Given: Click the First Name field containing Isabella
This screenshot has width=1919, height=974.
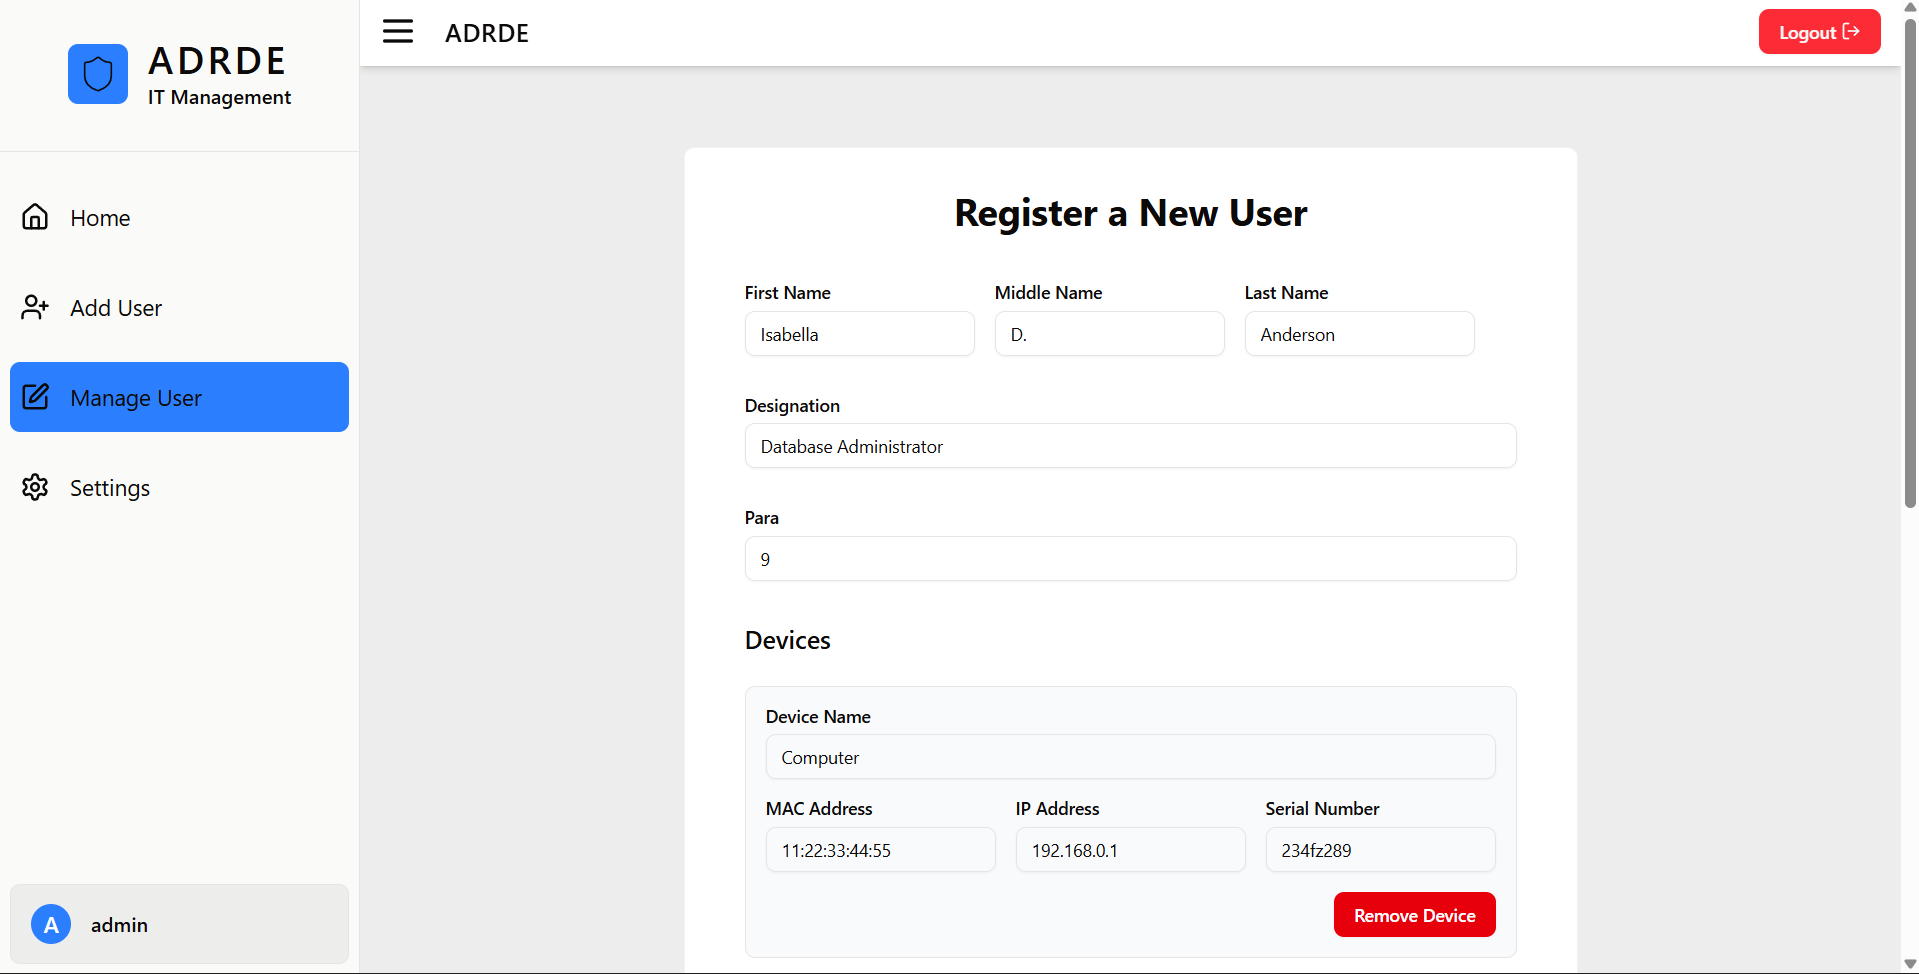Looking at the screenshot, I should pos(859,334).
